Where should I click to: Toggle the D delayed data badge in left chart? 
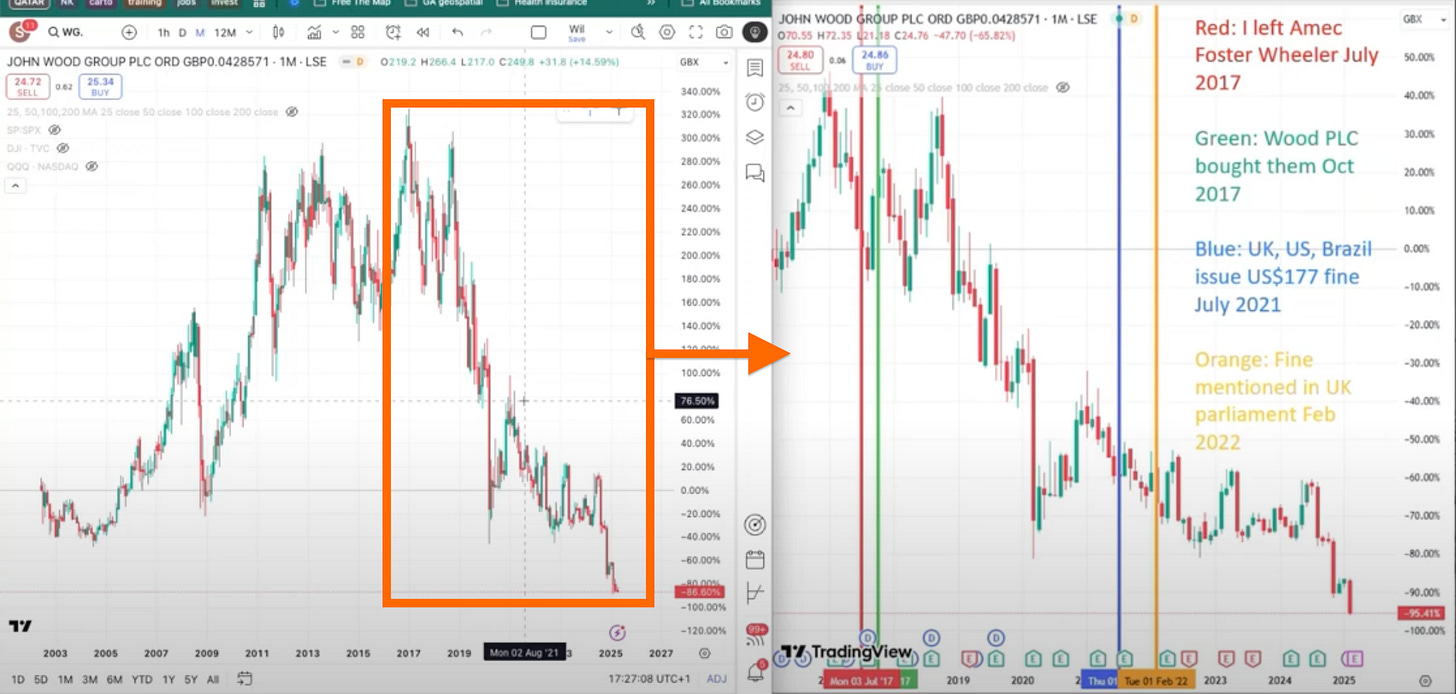(360, 62)
